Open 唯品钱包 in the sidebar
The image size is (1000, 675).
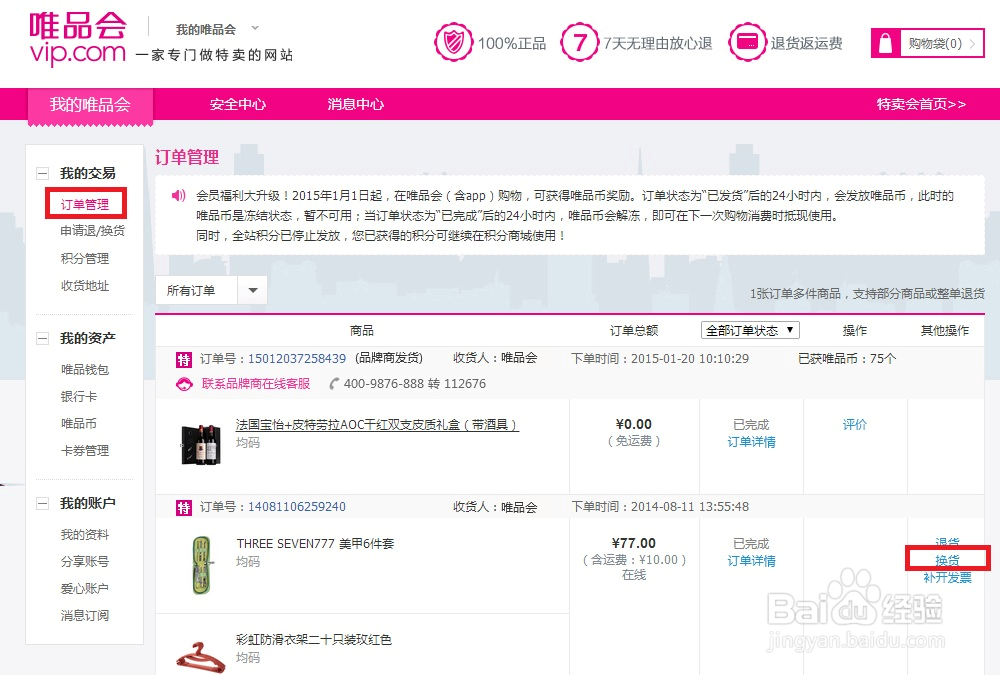pyautogui.click(x=85, y=369)
